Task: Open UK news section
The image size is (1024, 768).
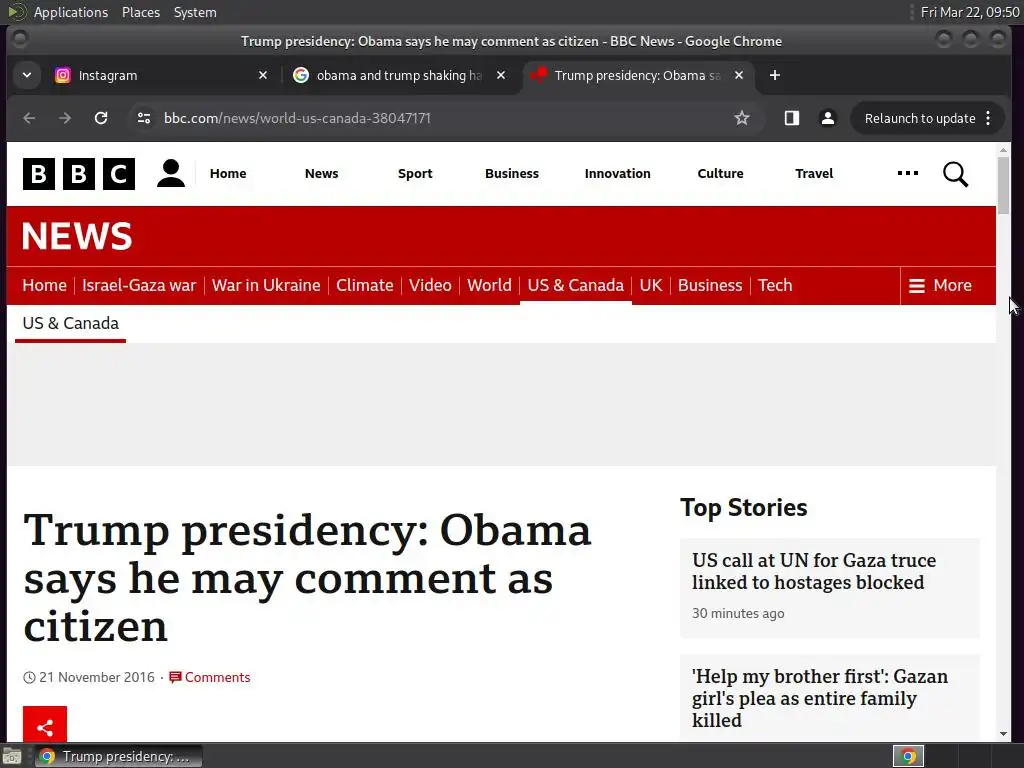Action: [x=651, y=285]
